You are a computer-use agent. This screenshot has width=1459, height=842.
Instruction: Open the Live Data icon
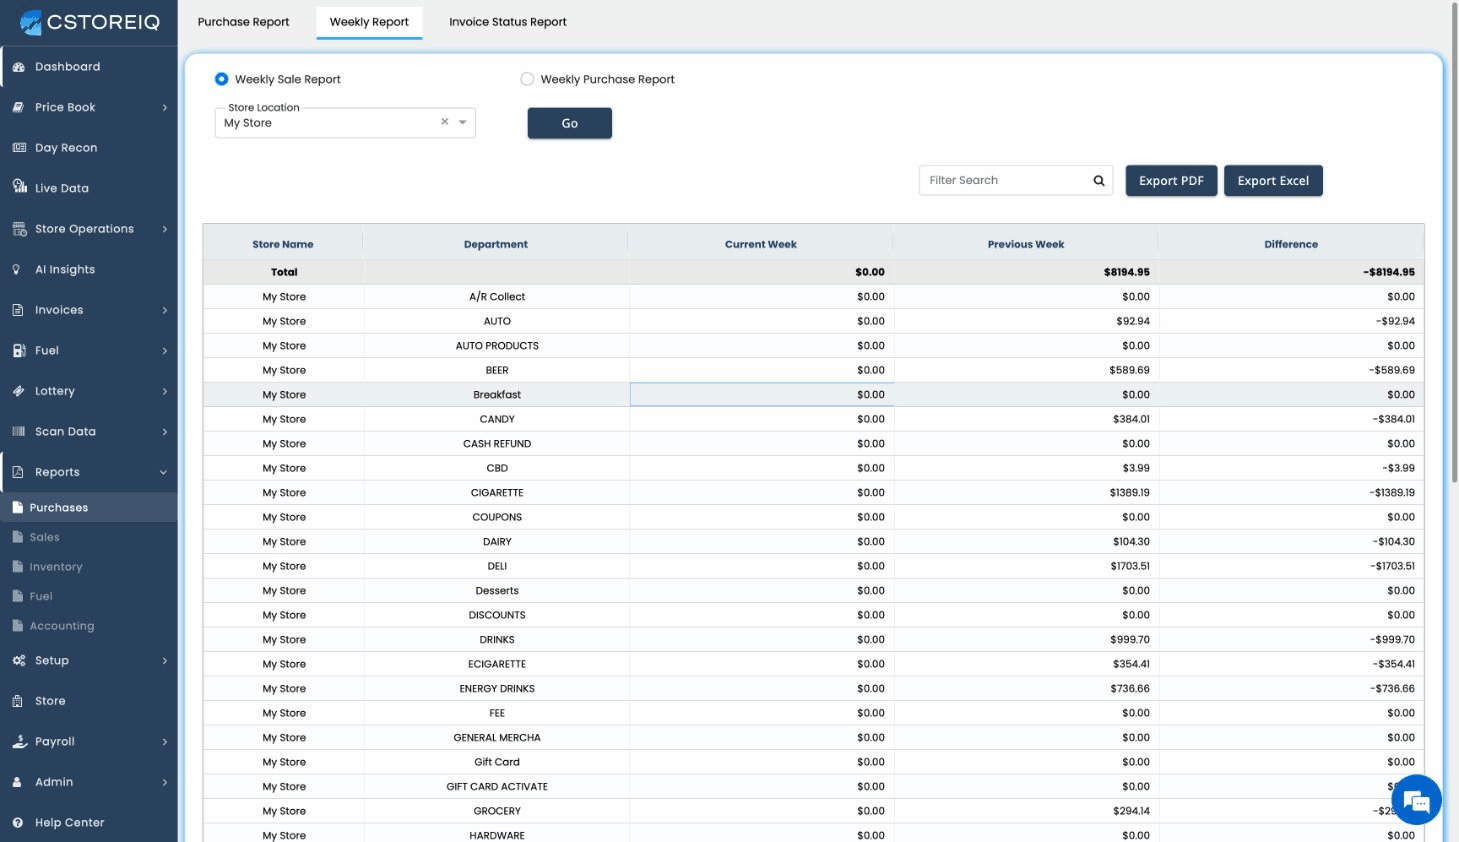coord(19,187)
